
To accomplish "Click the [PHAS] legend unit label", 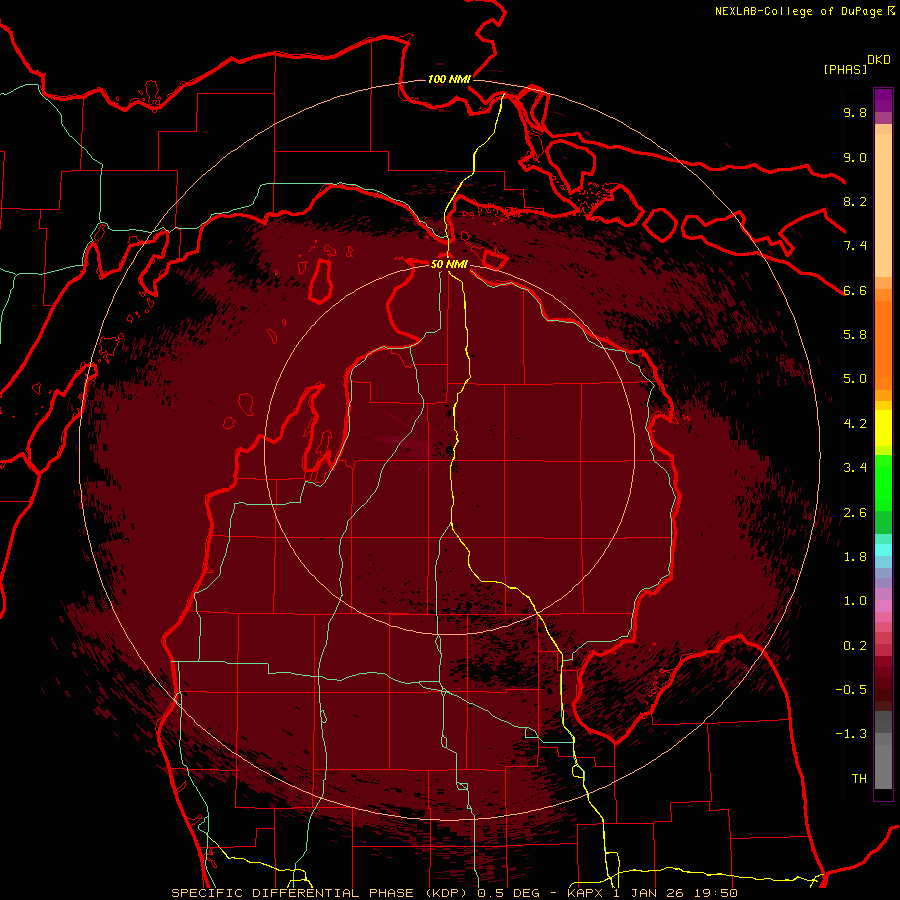I will tap(845, 69).
